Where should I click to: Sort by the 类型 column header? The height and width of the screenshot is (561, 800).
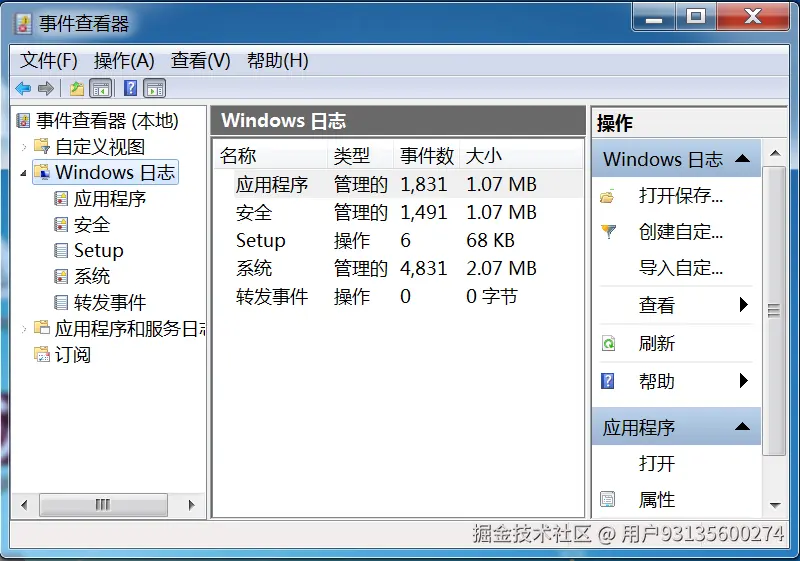click(360, 156)
